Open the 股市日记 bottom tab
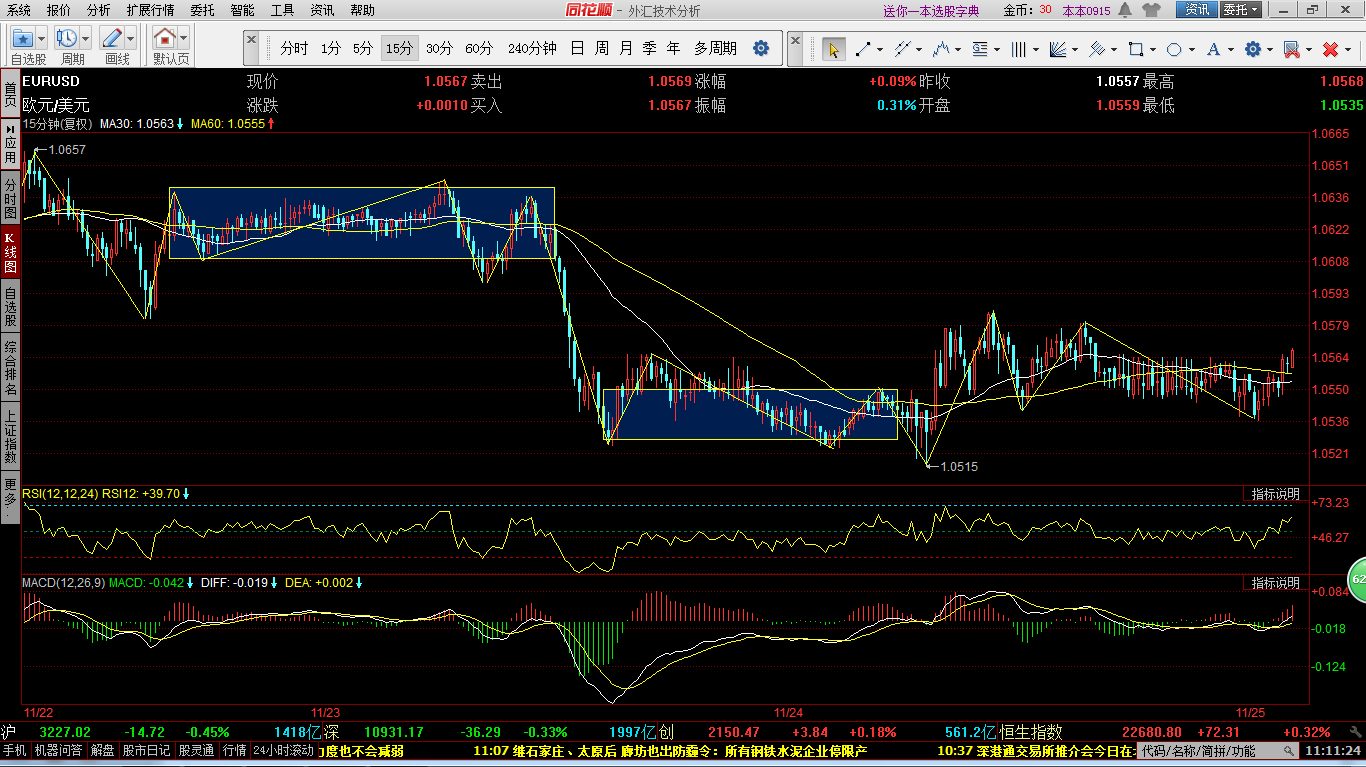This screenshot has height=767, width=1366. pyautogui.click(x=145, y=750)
